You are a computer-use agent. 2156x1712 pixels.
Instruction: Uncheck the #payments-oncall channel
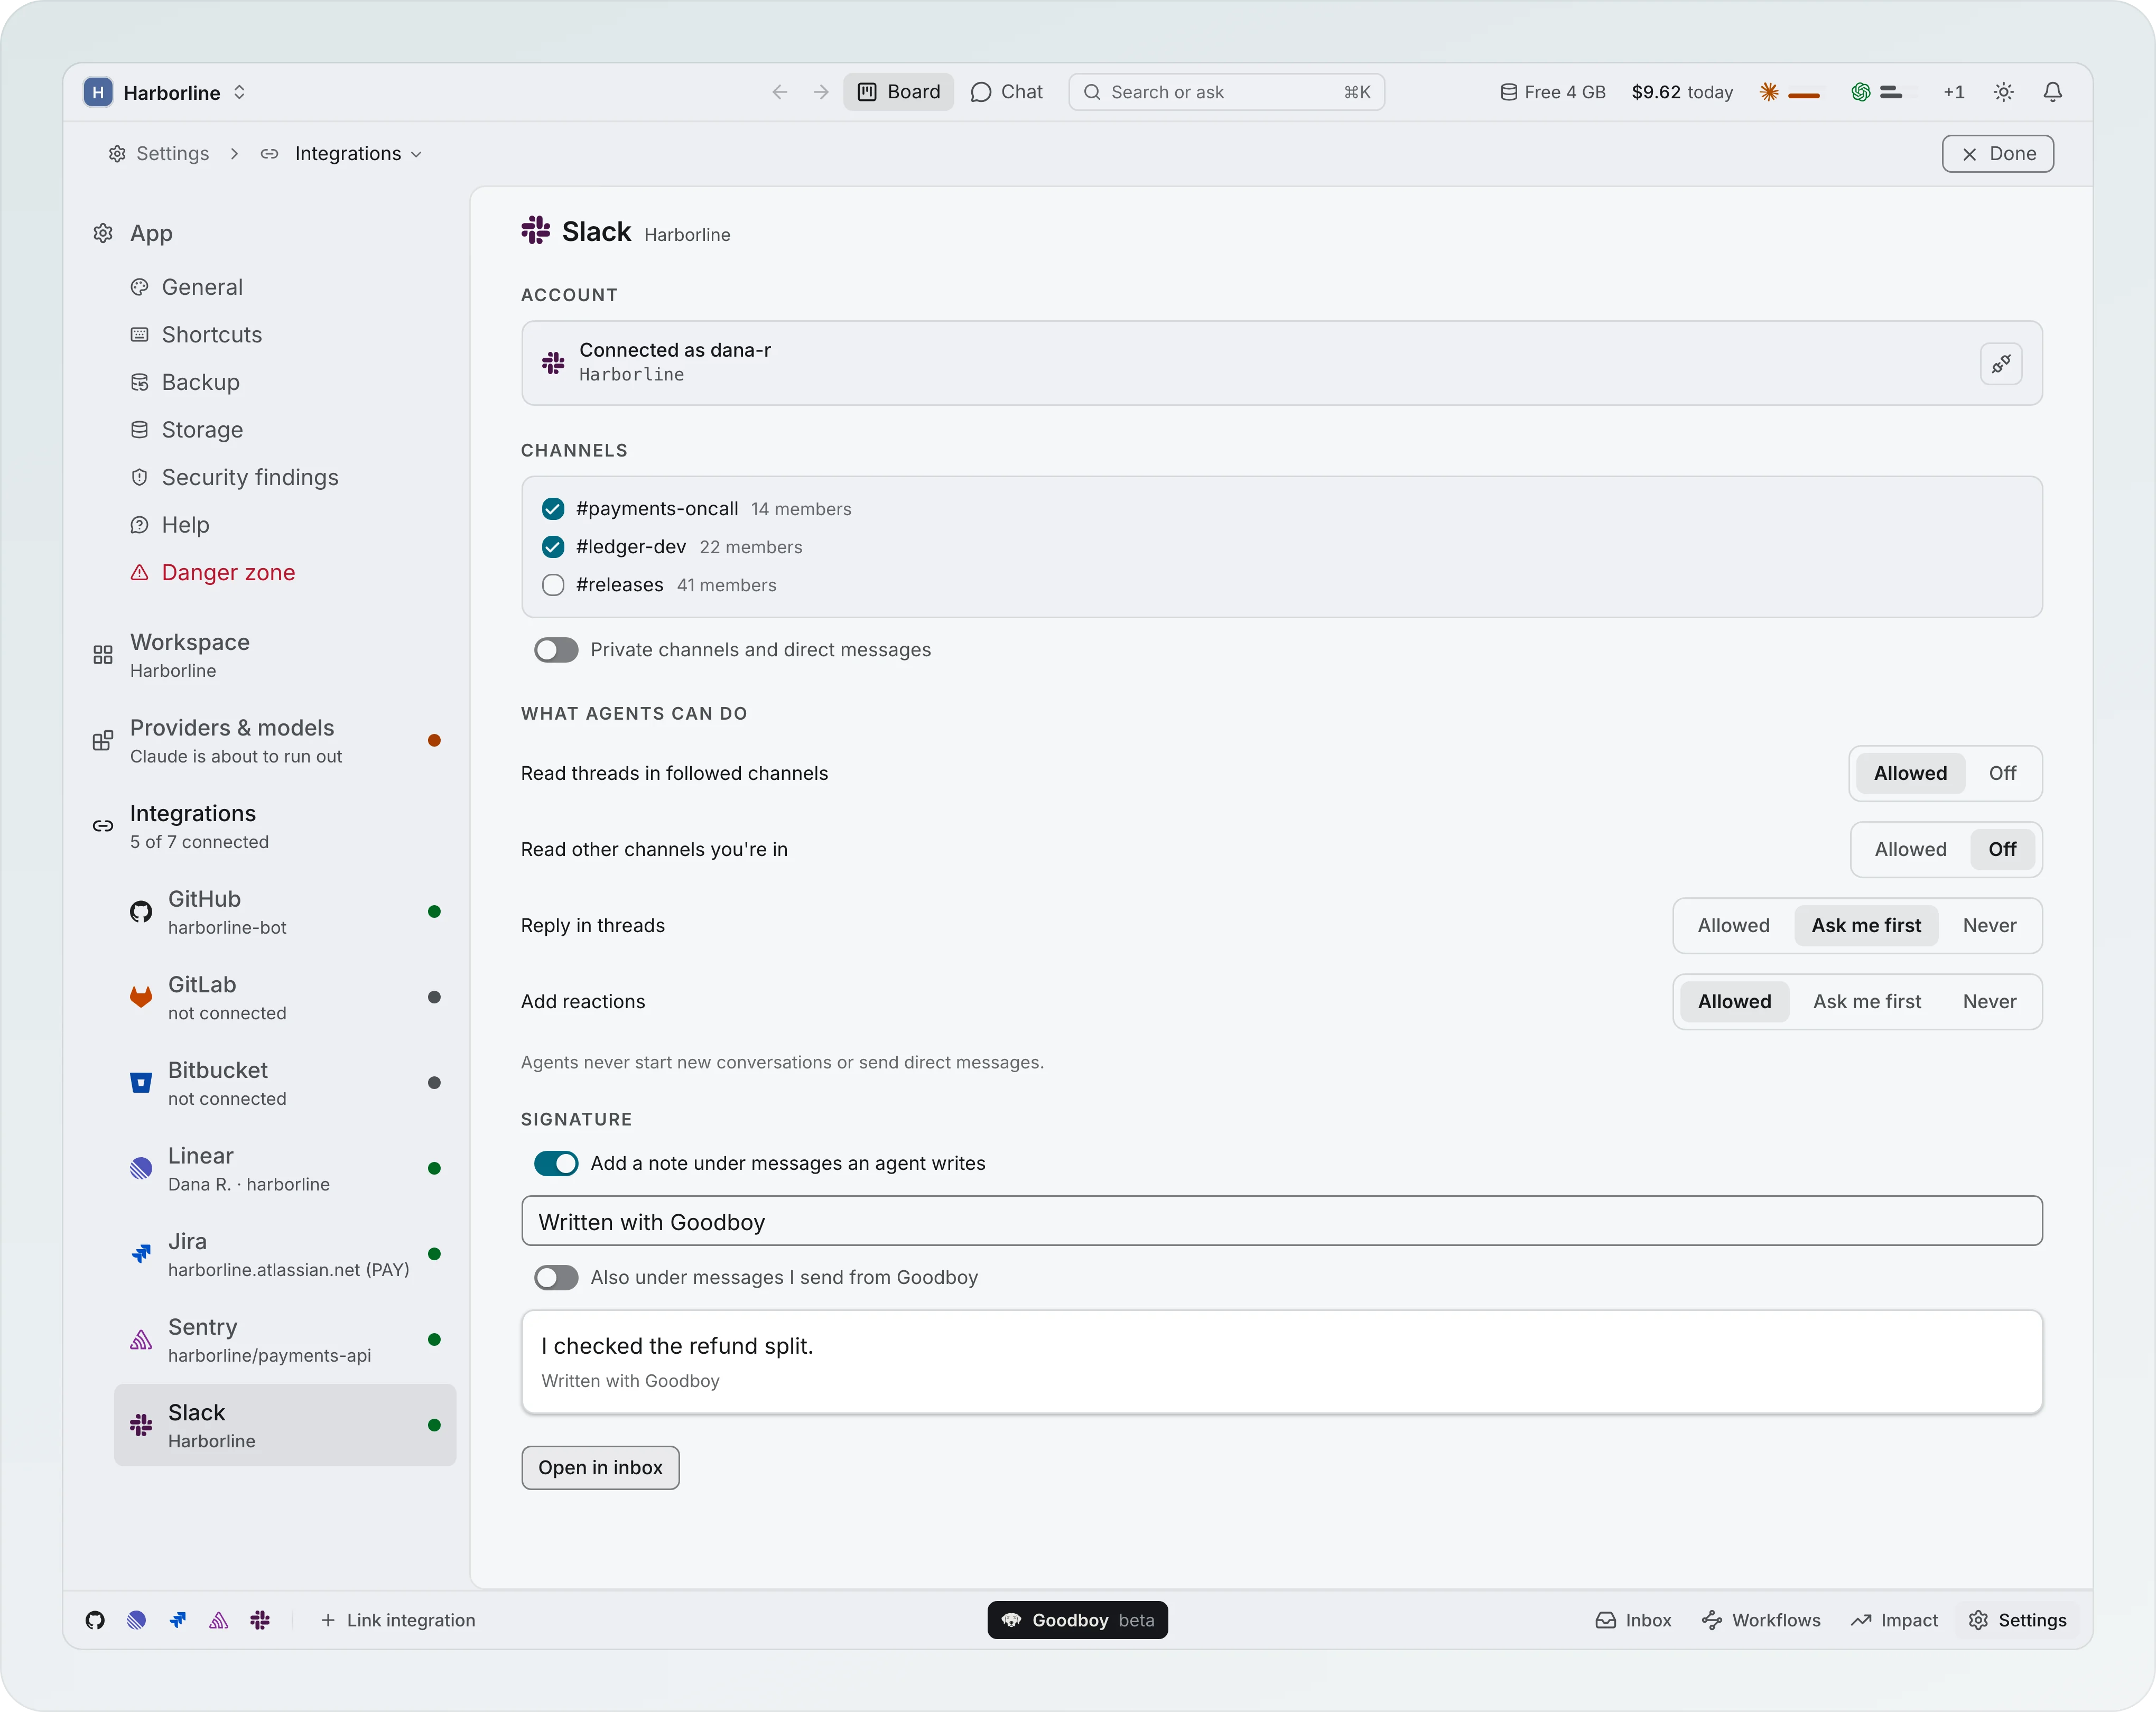[x=553, y=509]
